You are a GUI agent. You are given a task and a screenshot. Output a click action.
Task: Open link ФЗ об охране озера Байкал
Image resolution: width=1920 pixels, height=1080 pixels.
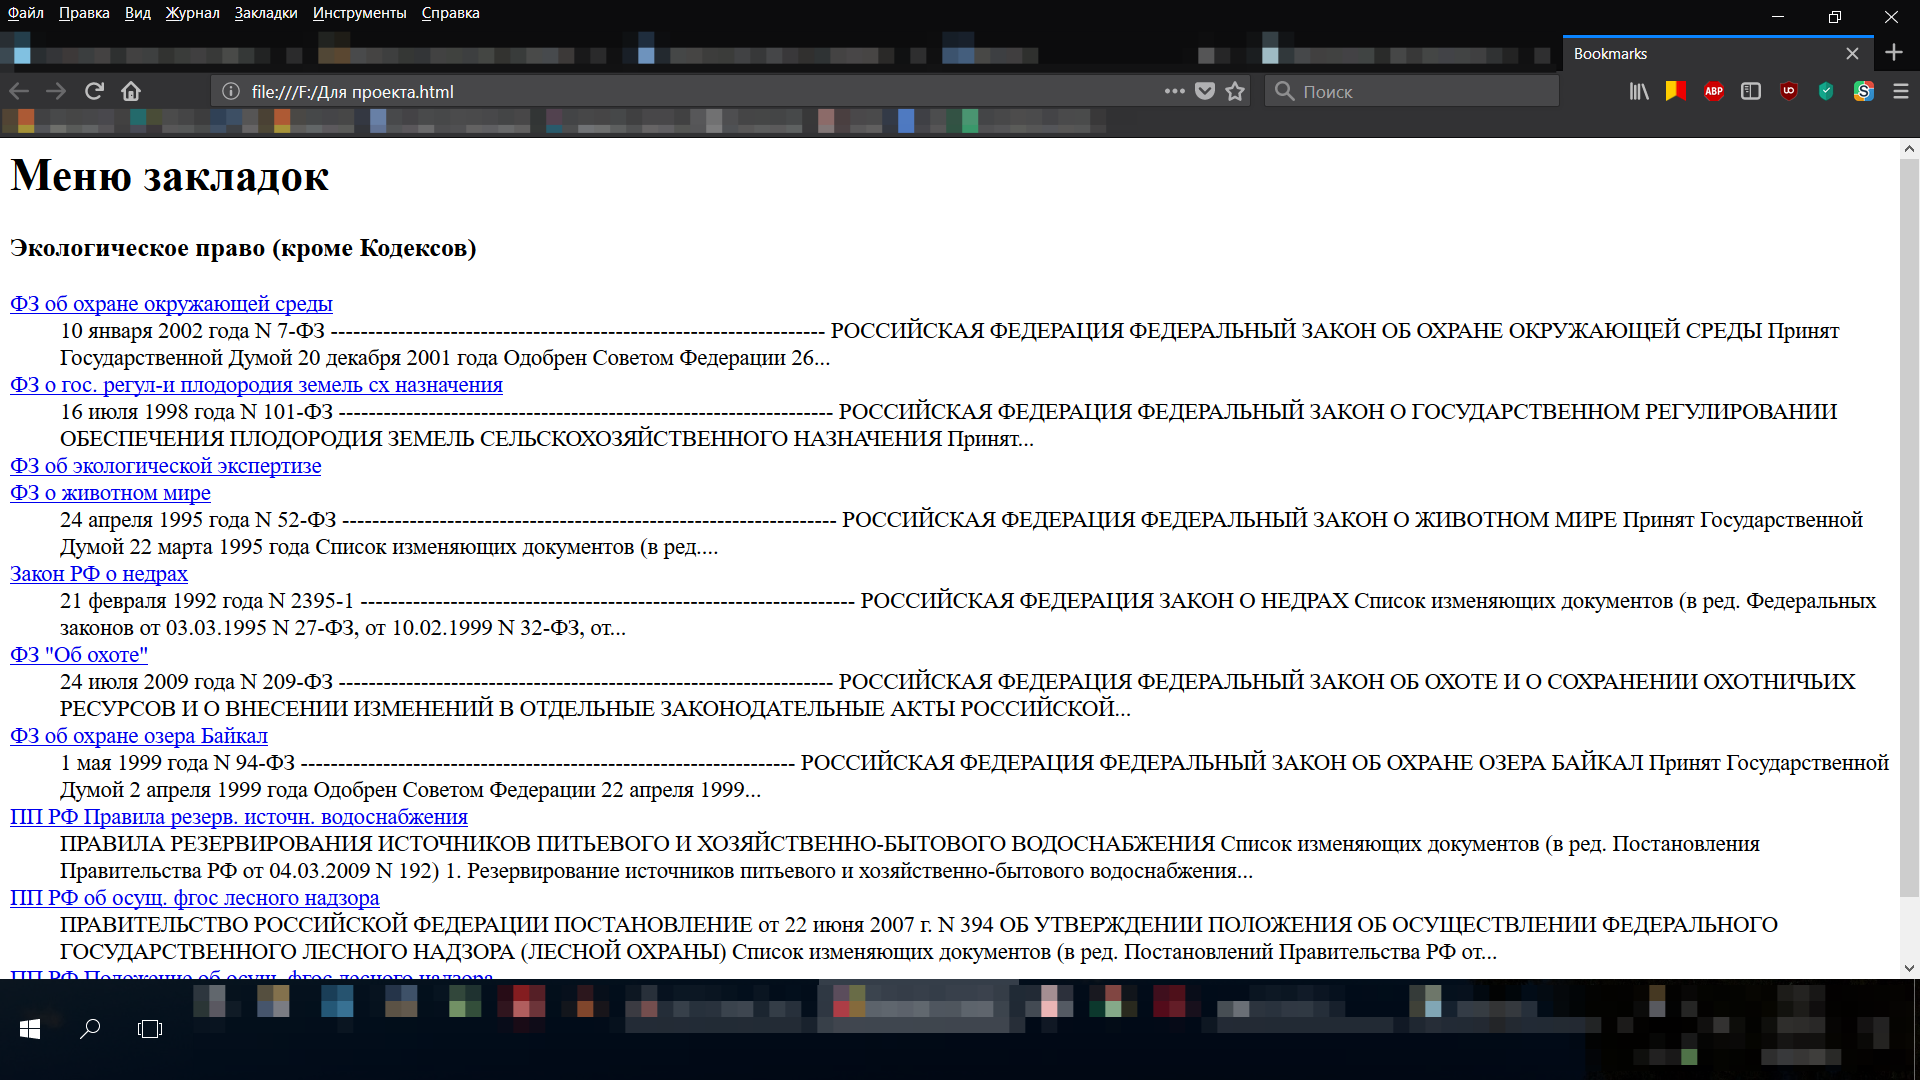click(x=139, y=736)
